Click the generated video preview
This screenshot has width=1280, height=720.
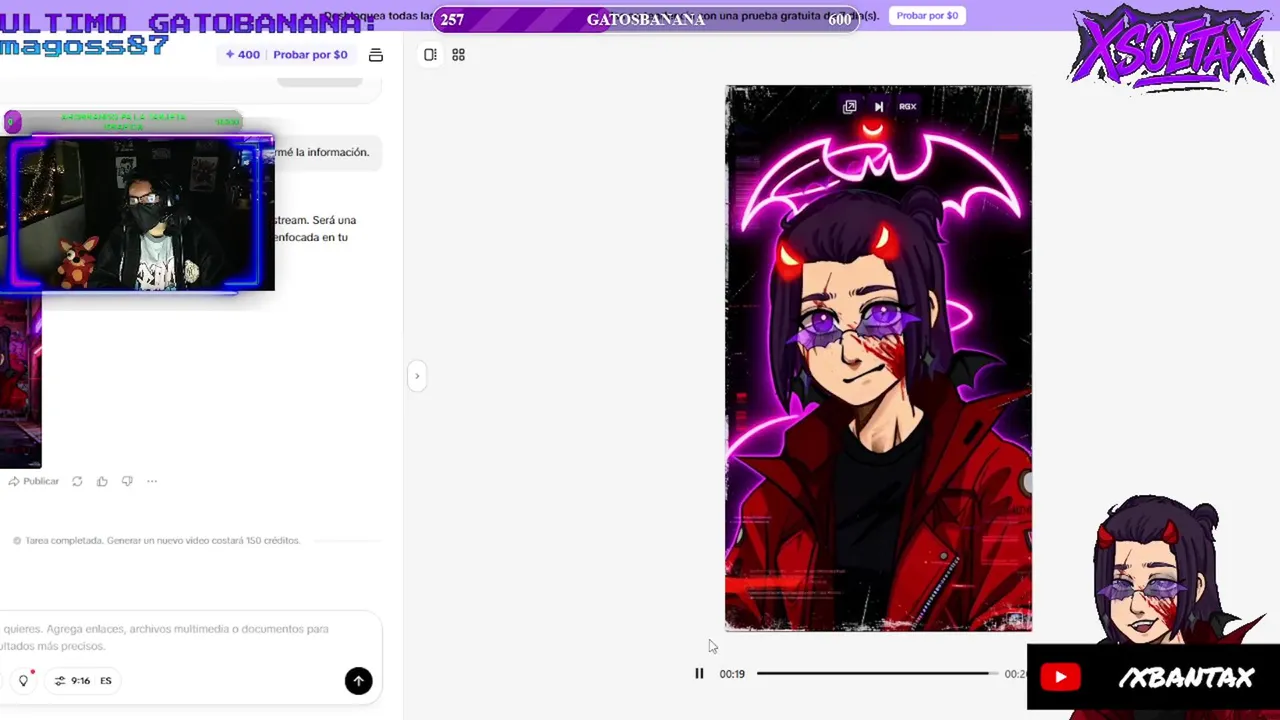point(878,358)
